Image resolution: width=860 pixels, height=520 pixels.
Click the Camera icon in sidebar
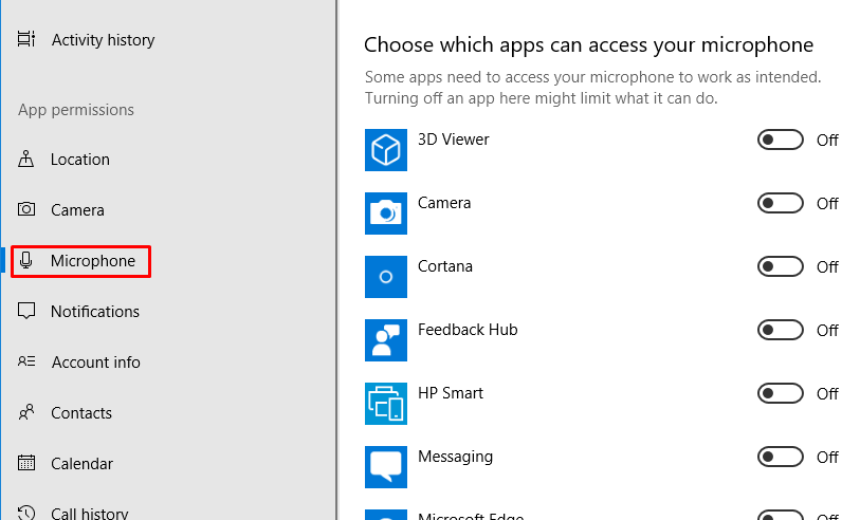click(x=26, y=210)
